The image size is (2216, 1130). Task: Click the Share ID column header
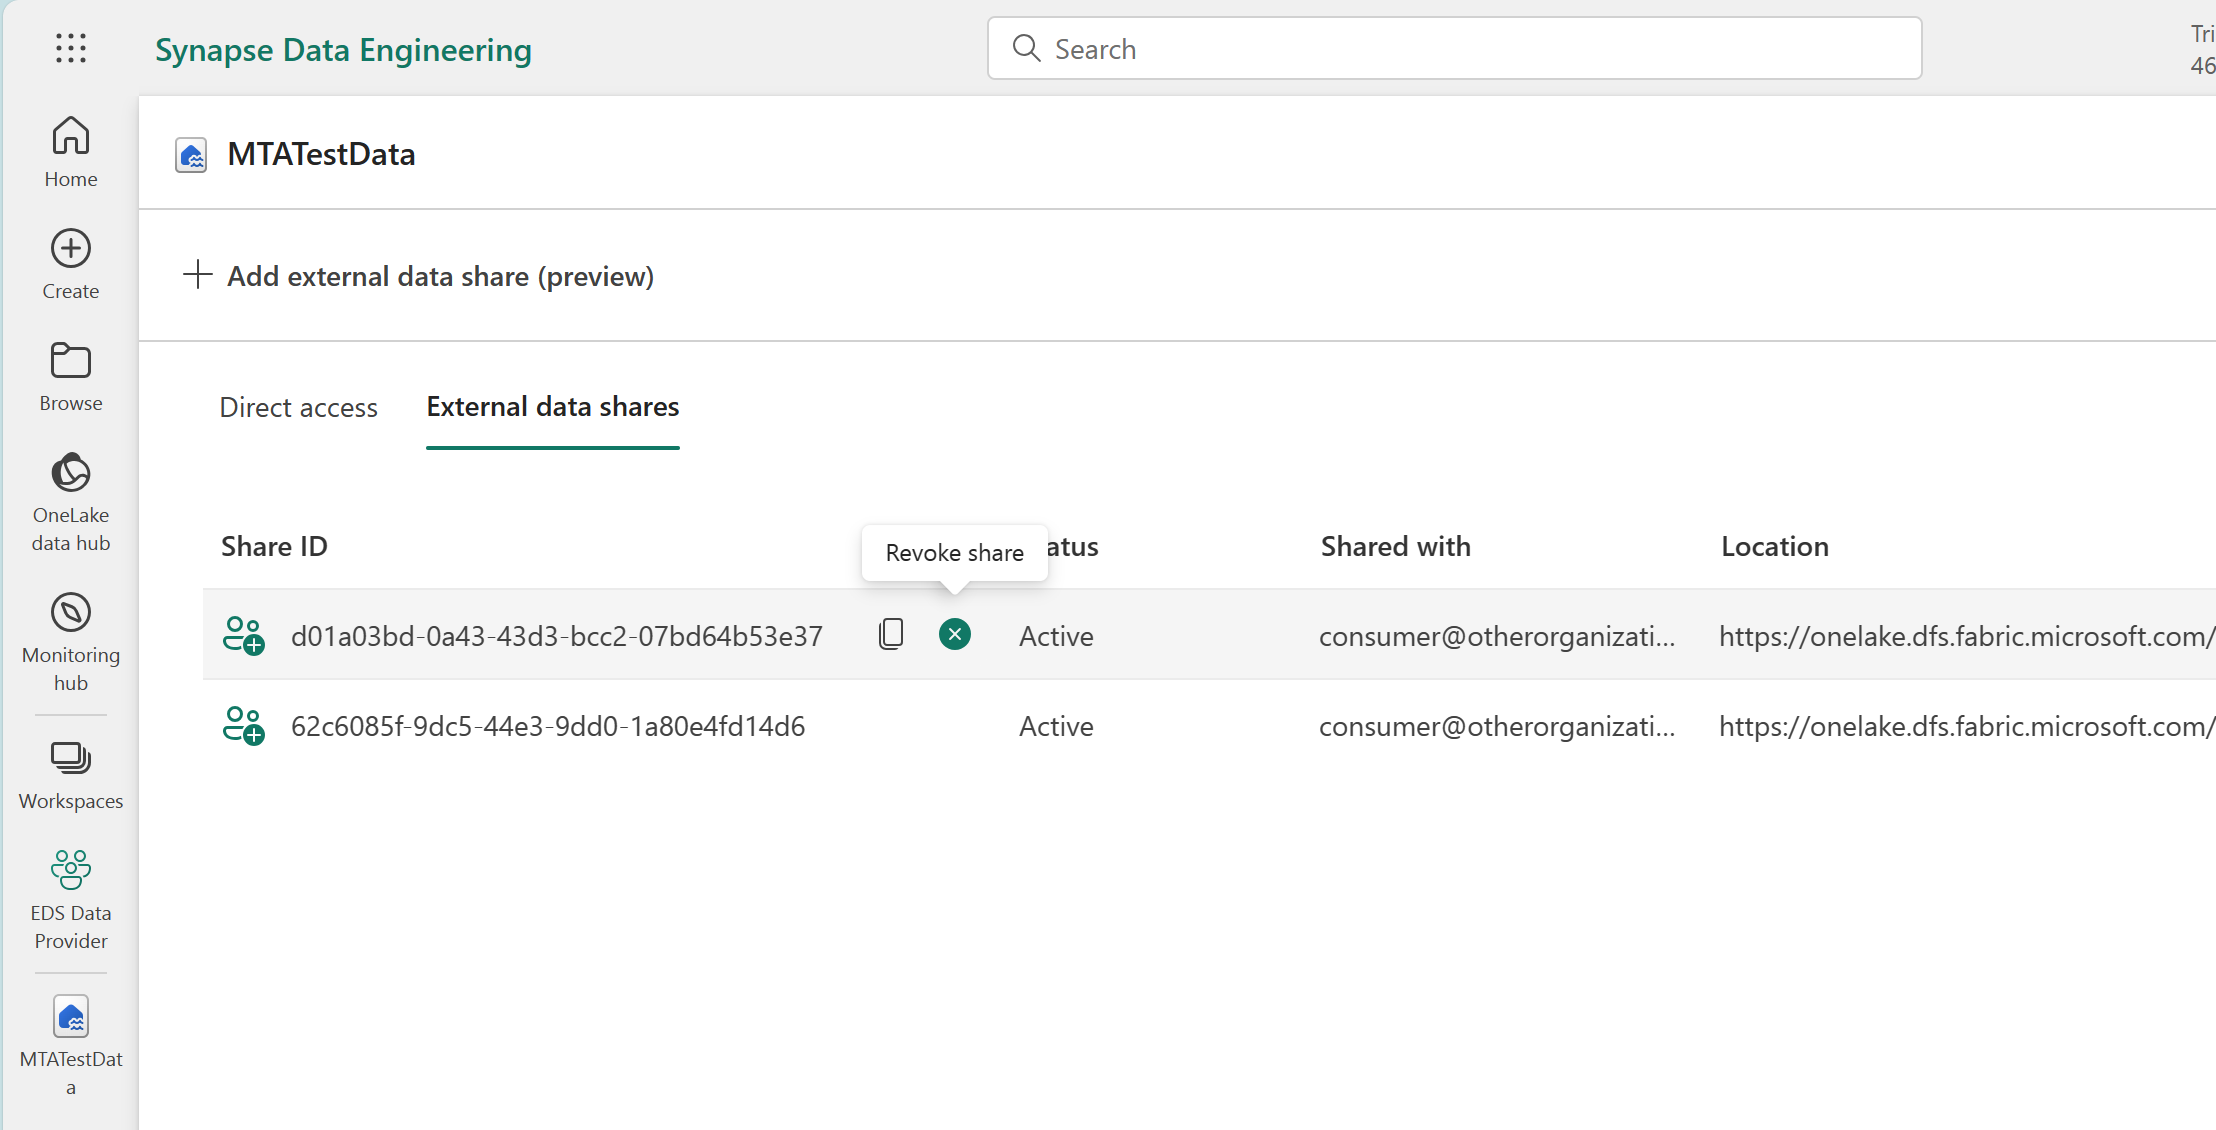coord(274,546)
